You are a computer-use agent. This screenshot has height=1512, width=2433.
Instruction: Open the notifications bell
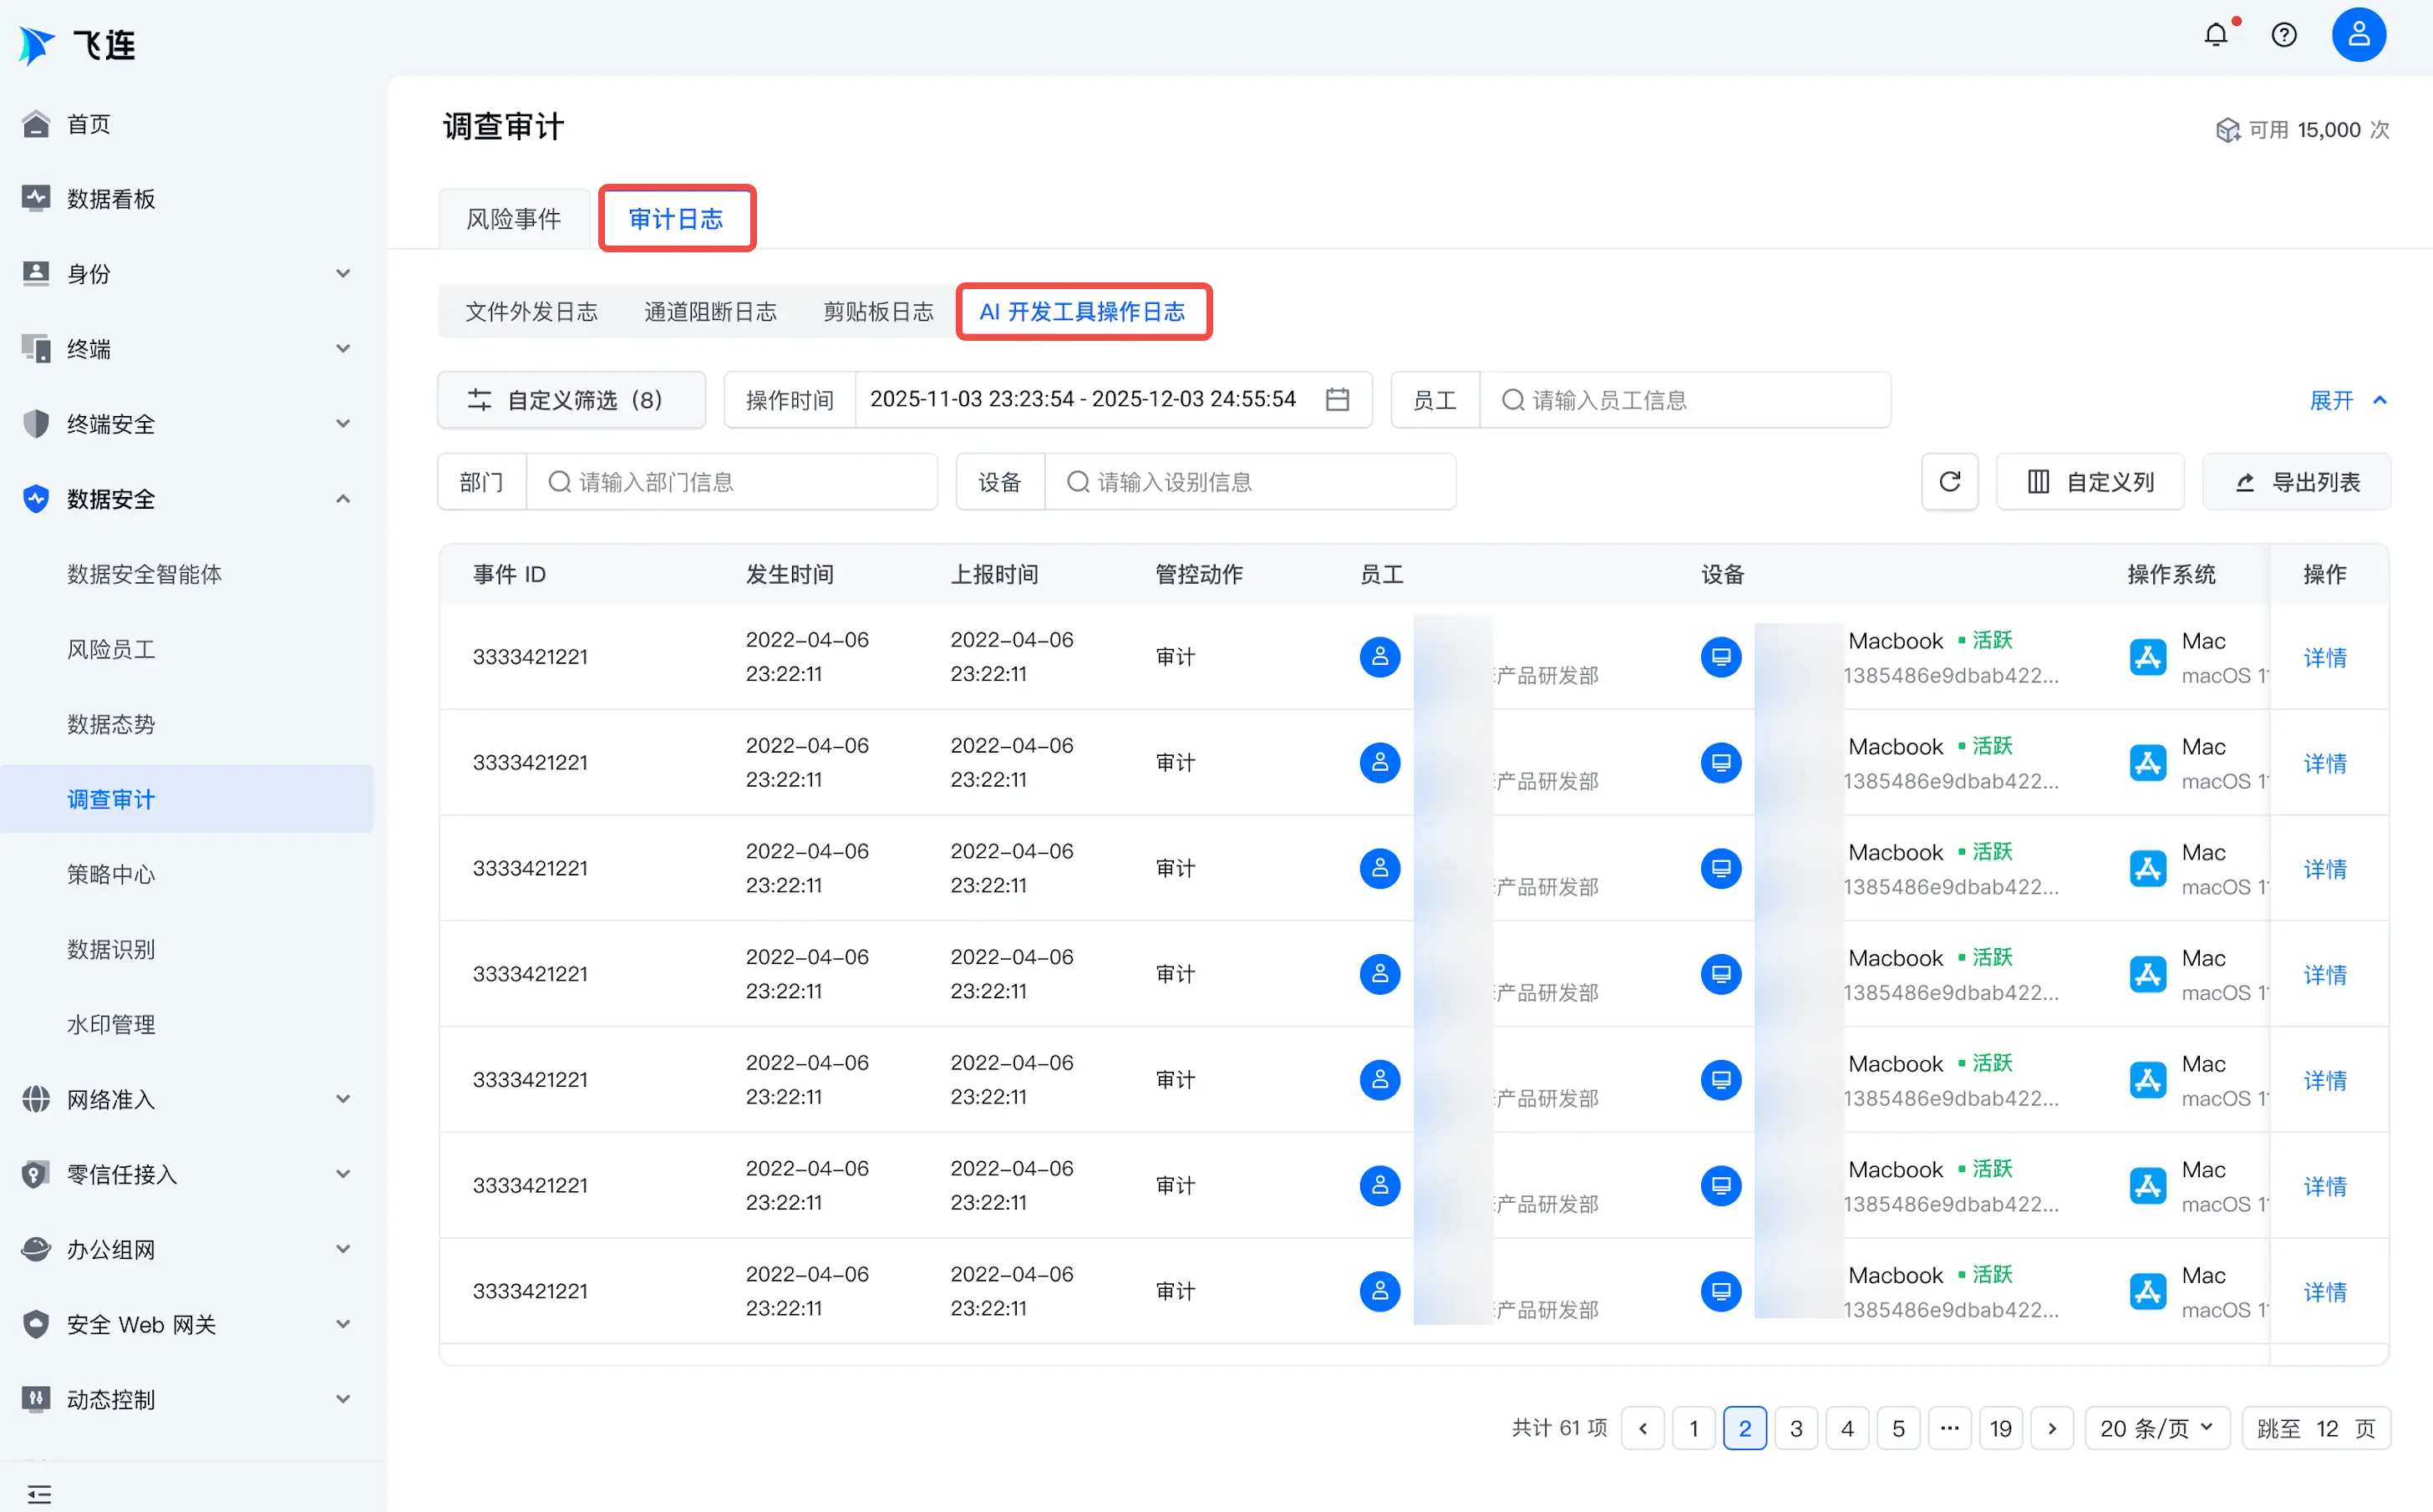2216,35
